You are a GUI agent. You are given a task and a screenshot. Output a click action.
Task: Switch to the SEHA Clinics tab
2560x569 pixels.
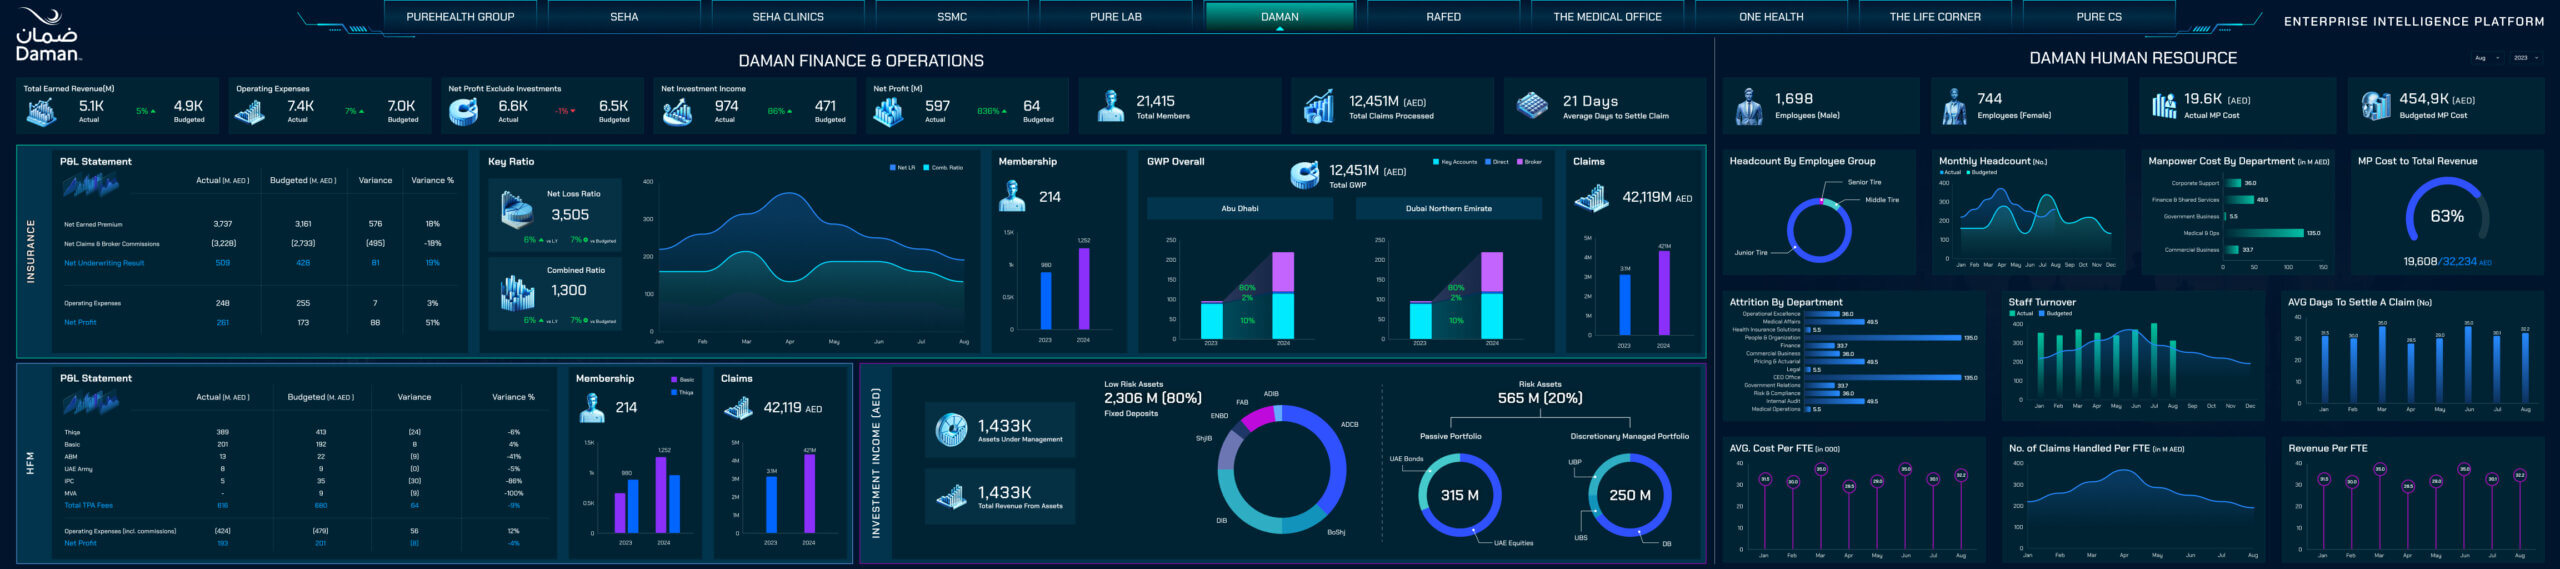point(787,17)
